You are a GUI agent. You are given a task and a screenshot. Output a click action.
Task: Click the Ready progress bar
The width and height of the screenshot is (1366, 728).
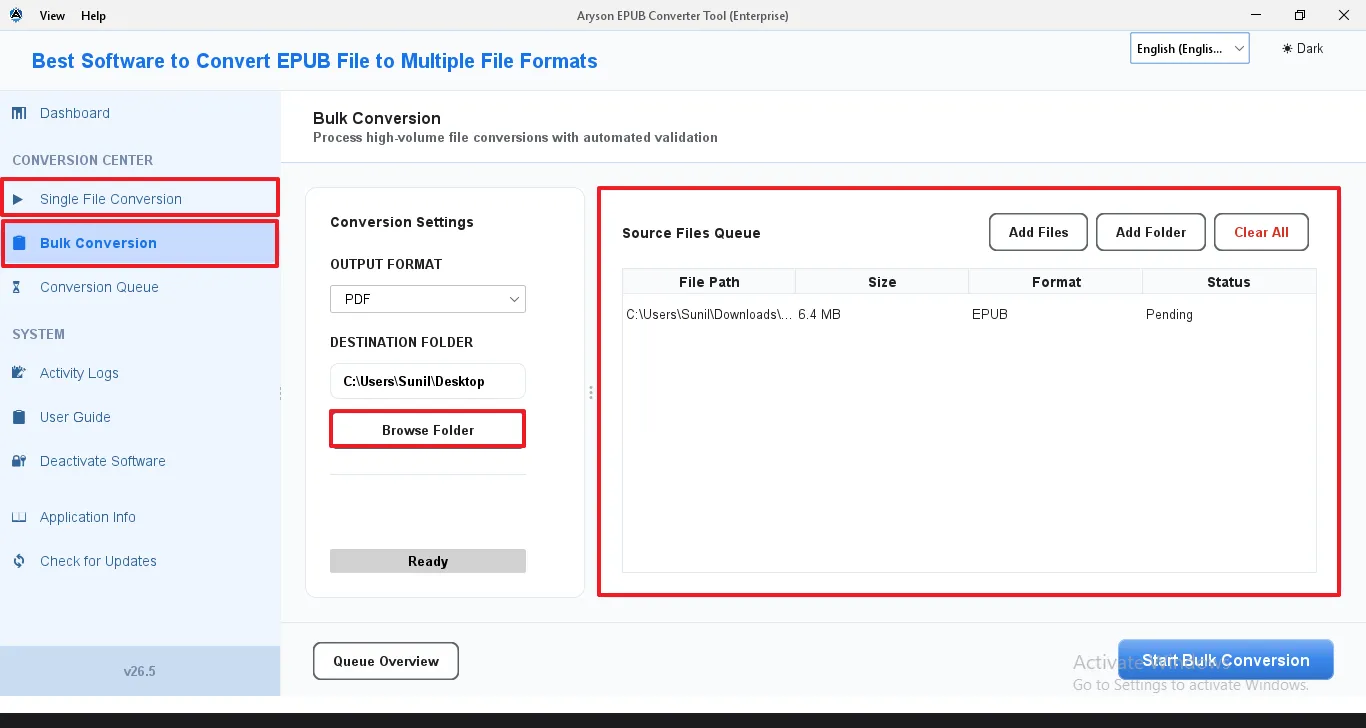pos(428,561)
